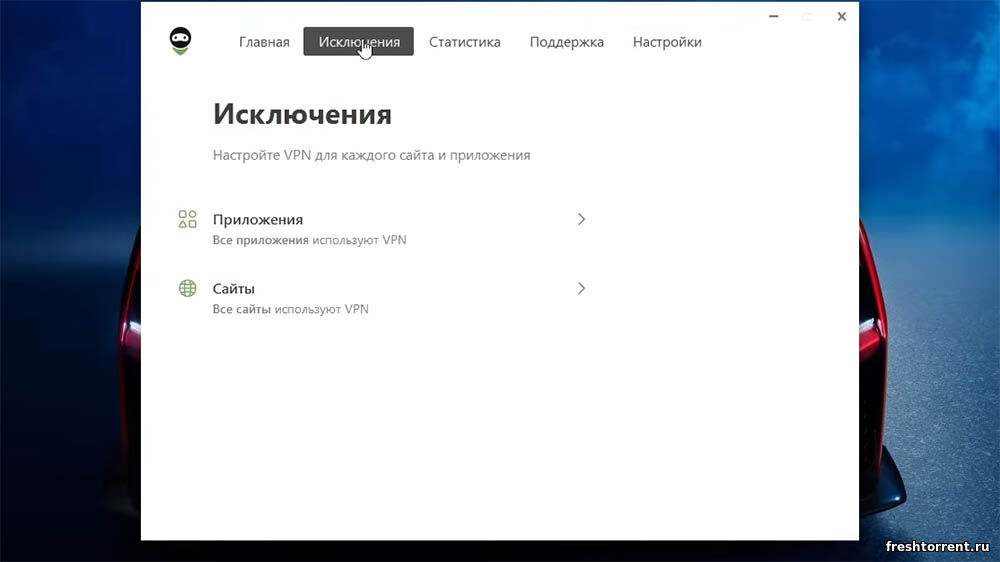Viewport: 1000px width, 562px height.
Task: Click the AdGuard VPN ninja logo
Action: coord(180,41)
